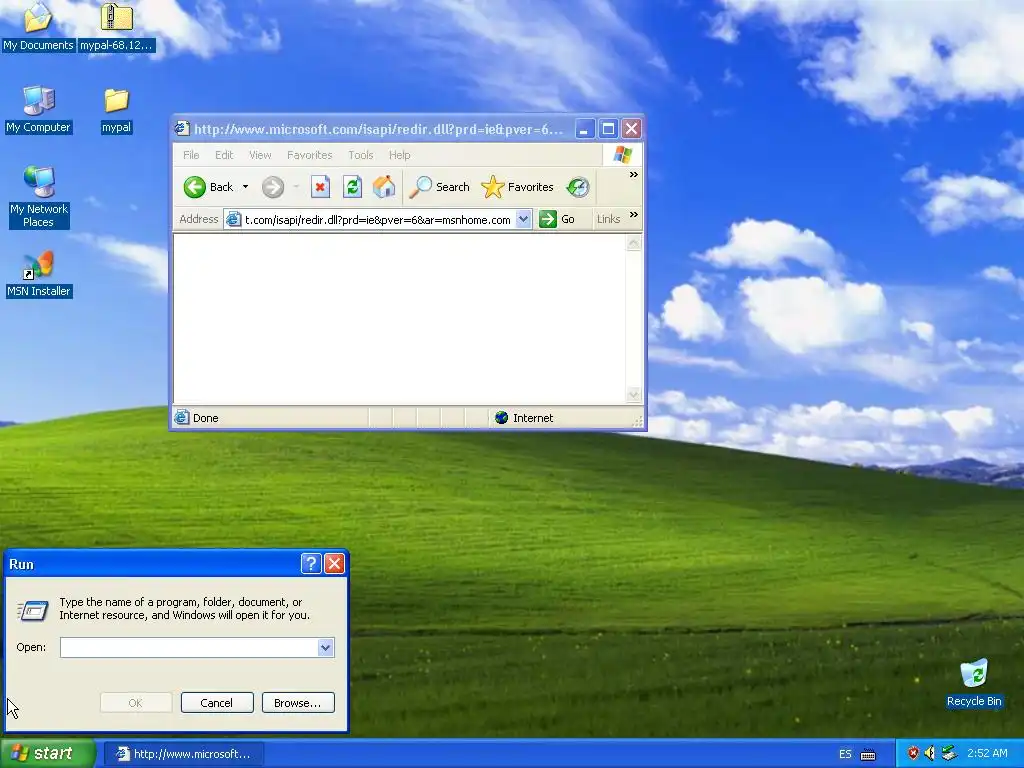Click the keyboard icon in the language bar
This screenshot has height=768, width=1024.
[x=868, y=754]
